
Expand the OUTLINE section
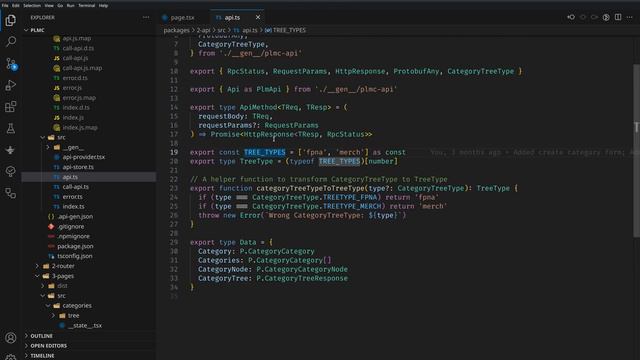(x=41, y=336)
